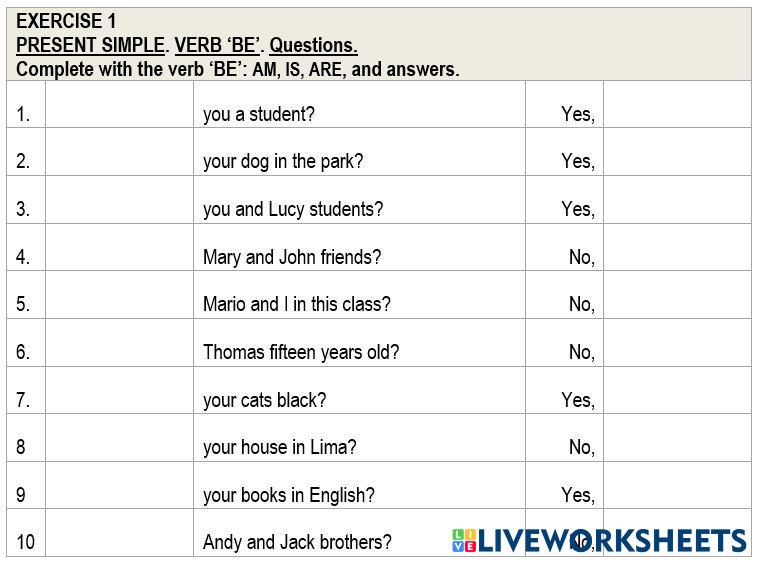Click the blank before 'Mario and I in this class?'

tap(119, 295)
